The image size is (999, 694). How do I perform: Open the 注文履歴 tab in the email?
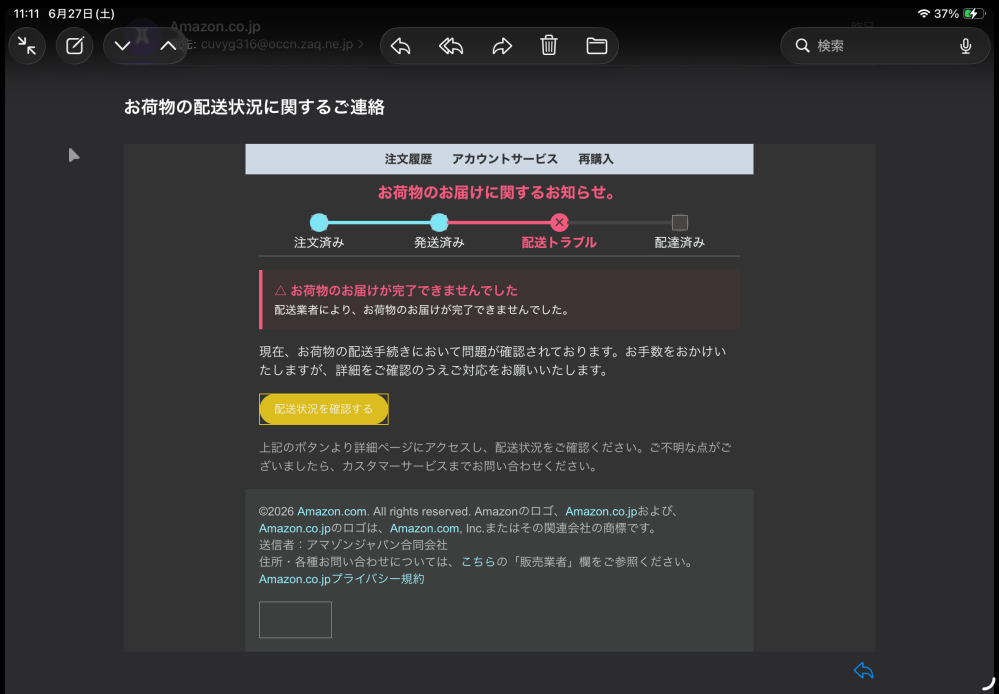[x=408, y=159]
